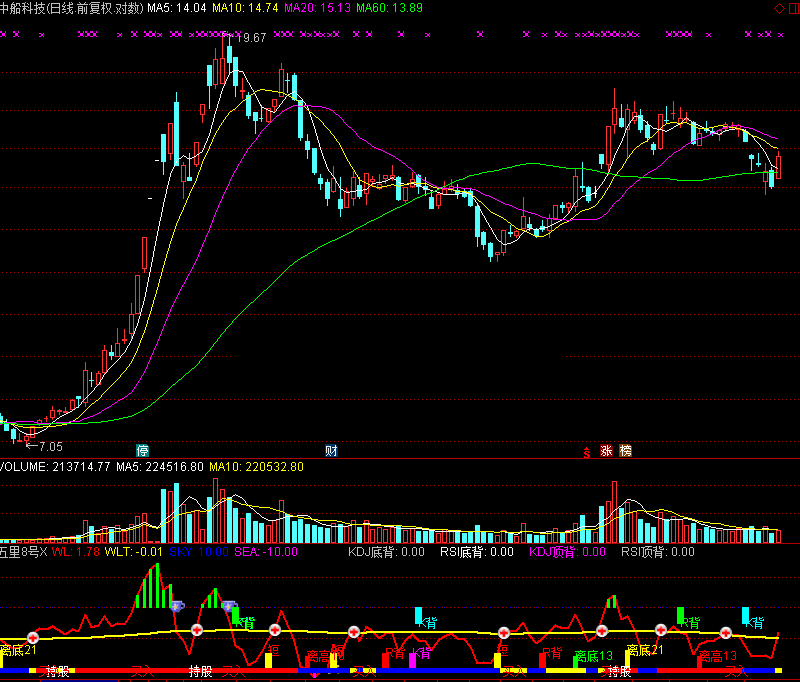This screenshot has height=682, width=800.
Task: Click the 财 financial report marker icon
Action: [x=331, y=450]
